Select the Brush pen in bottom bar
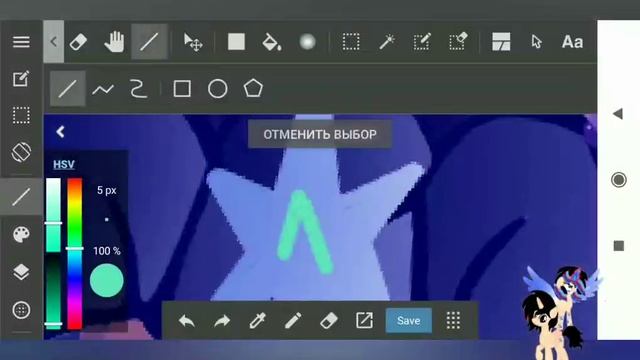Viewport: 640px width, 360px height. pos(293,321)
